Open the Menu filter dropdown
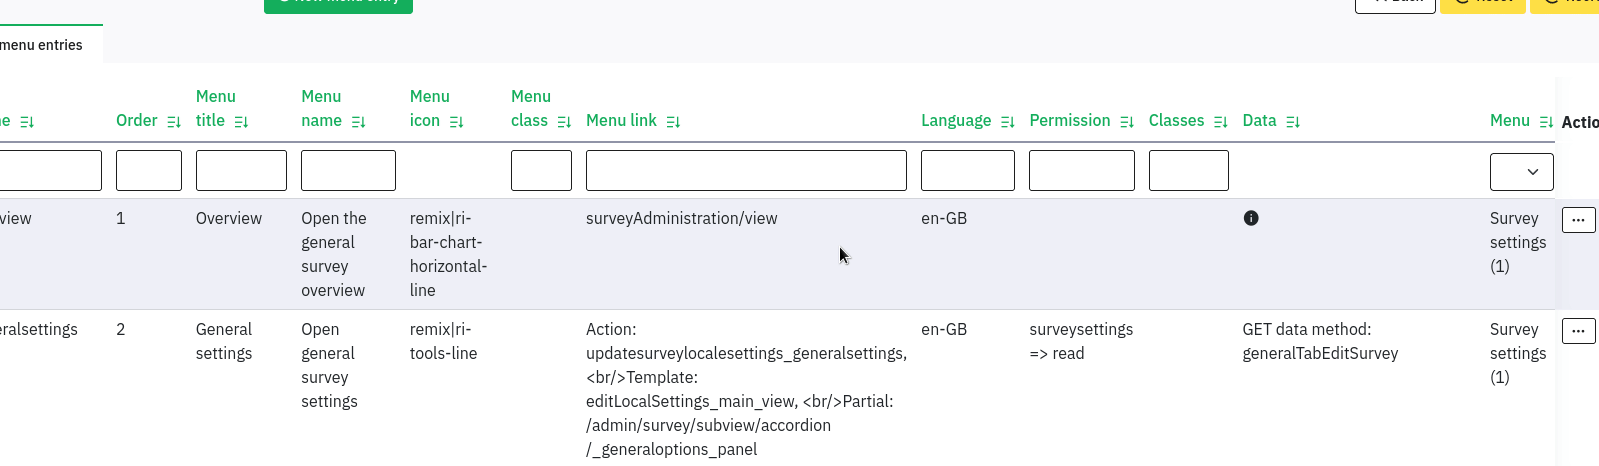 (x=1521, y=172)
